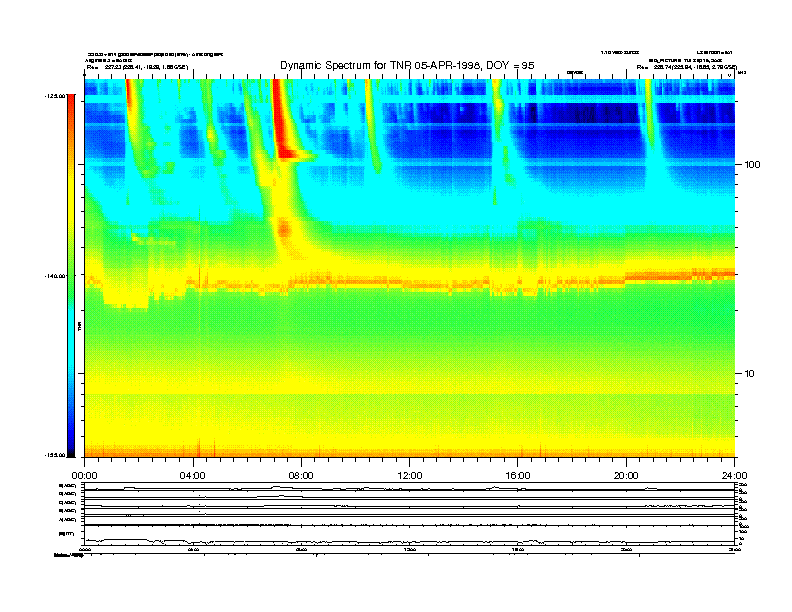Click the "20:00" time axis label

tap(626, 476)
